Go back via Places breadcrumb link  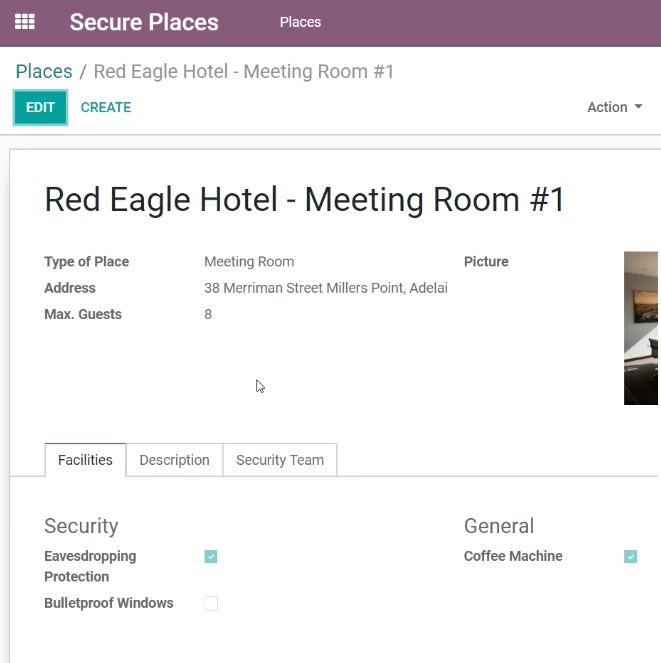pos(44,71)
